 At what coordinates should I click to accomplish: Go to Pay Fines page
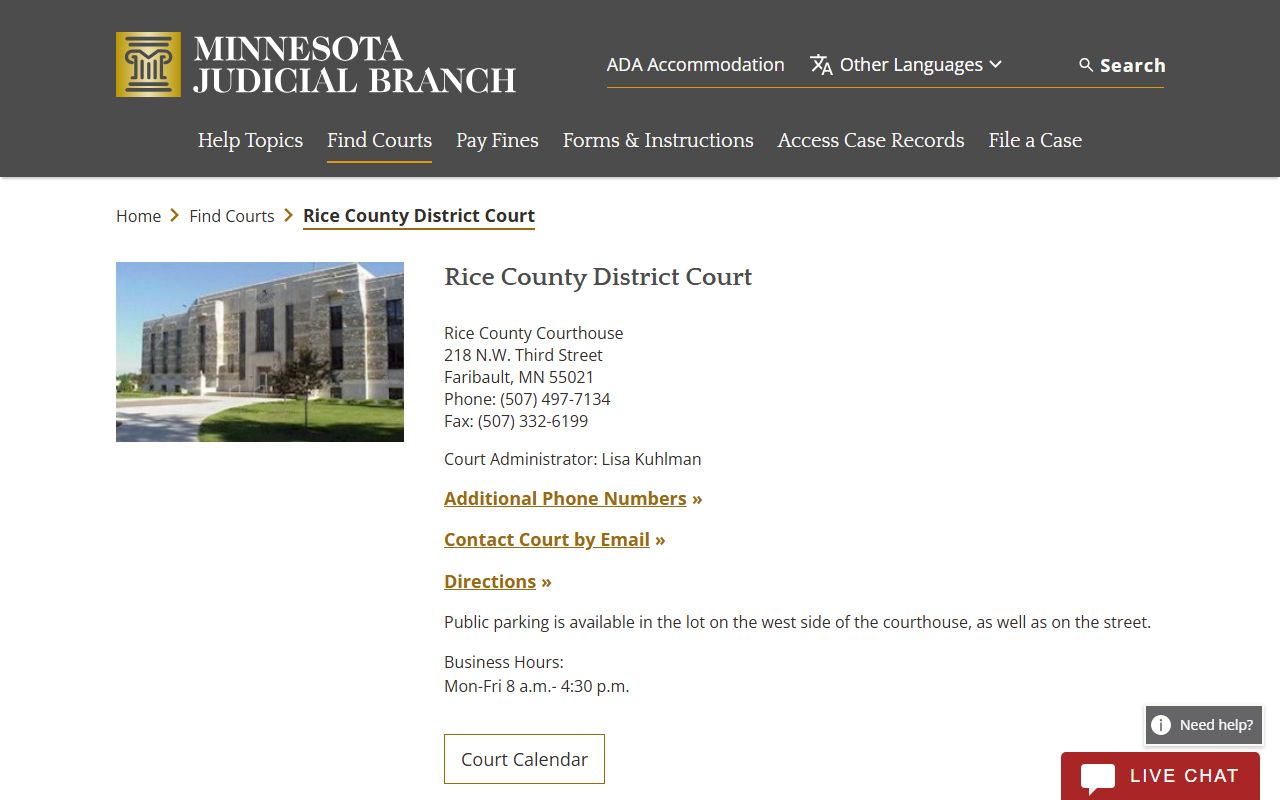coord(497,140)
